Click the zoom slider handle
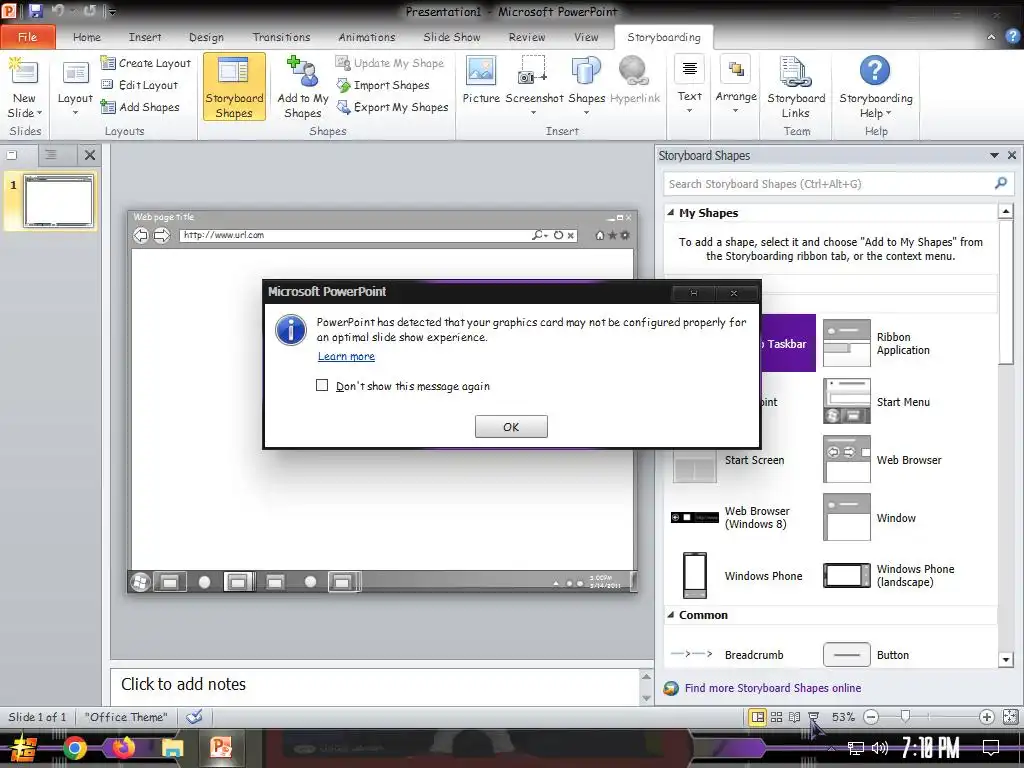Screen dimensions: 1024x768 (905, 717)
